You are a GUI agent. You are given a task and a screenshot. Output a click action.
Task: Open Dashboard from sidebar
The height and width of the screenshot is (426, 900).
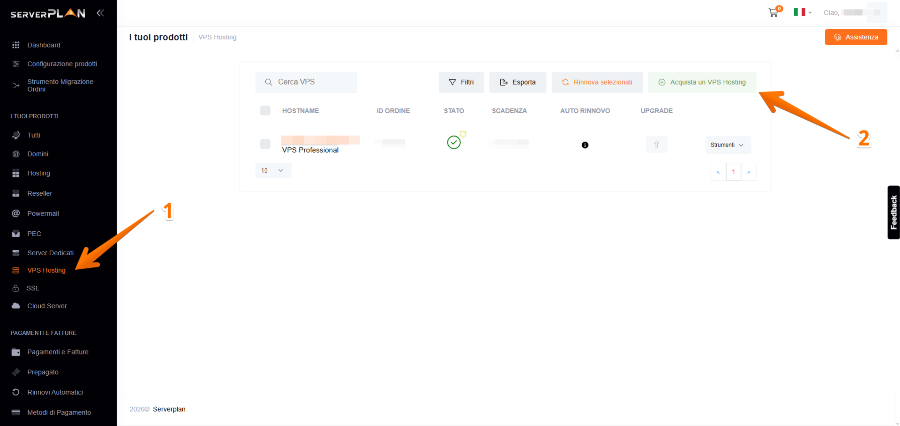pyautogui.click(x=43, y=45)
